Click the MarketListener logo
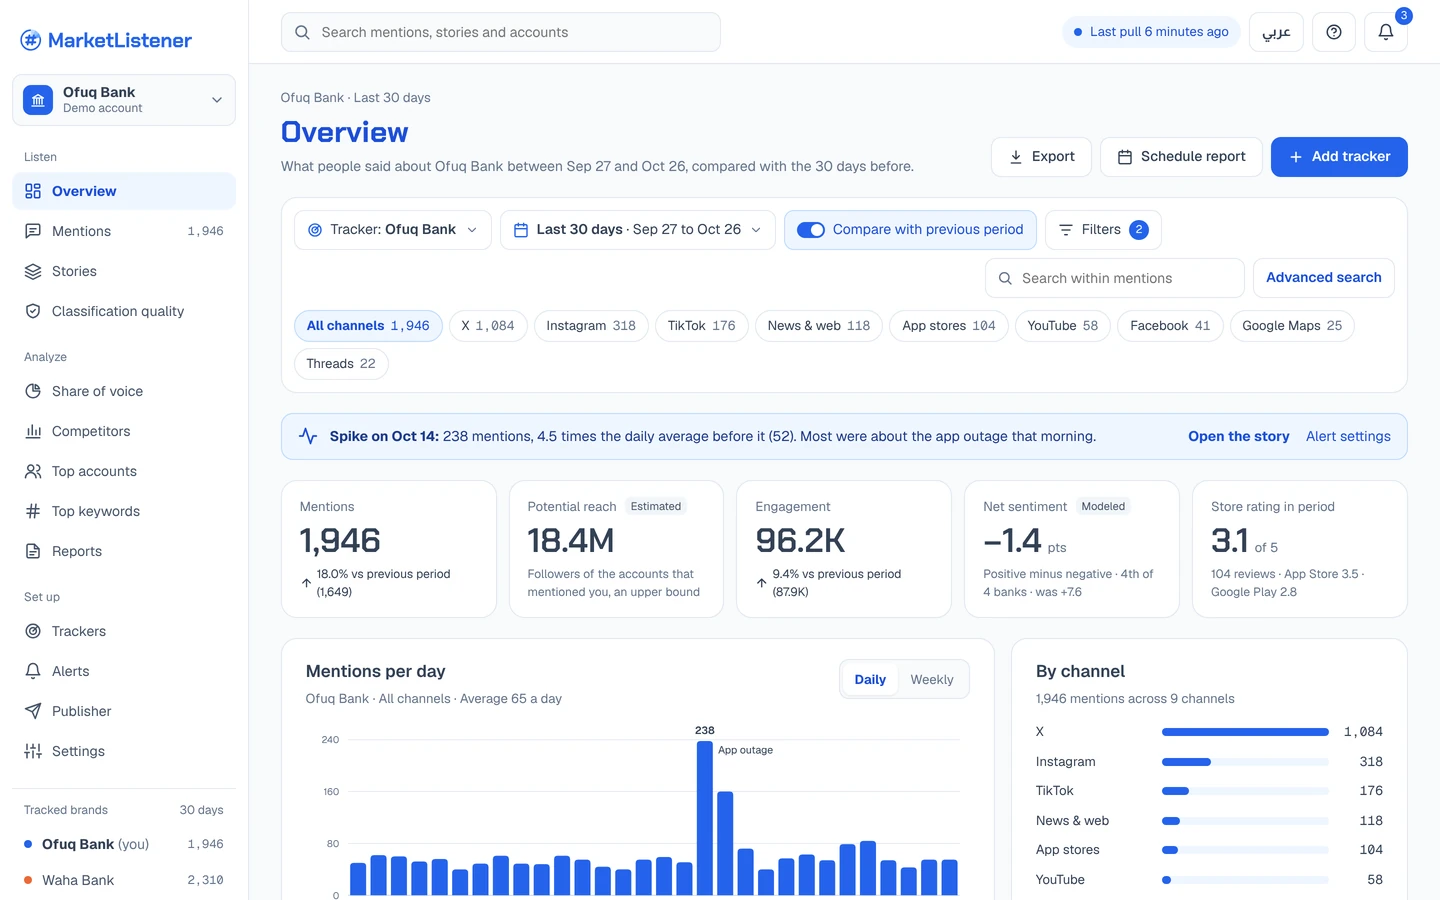The image size is (1440, 900). pyautogui.click(x=106, y=40)
